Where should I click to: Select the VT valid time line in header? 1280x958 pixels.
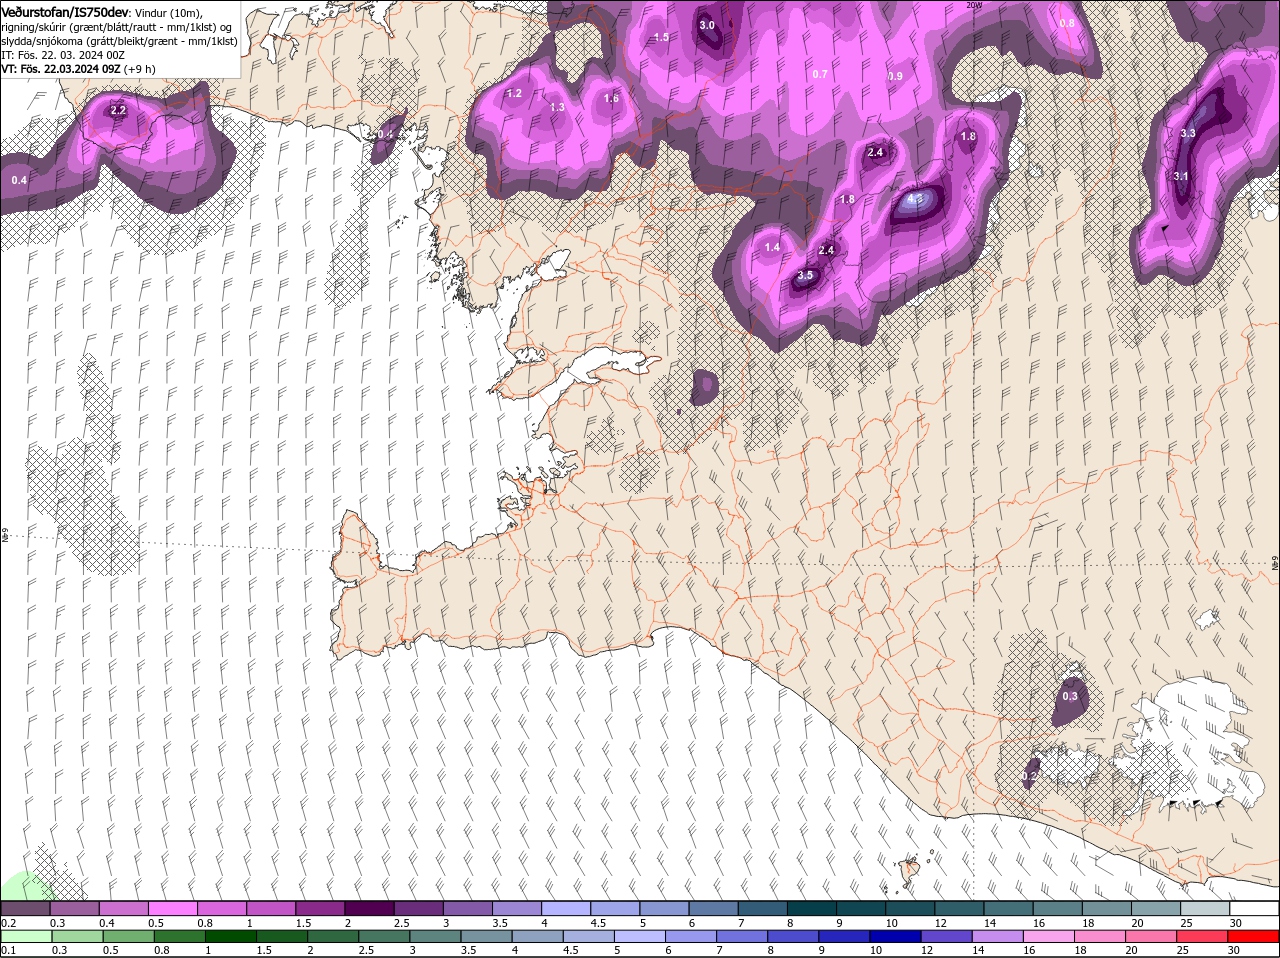tap(78, 69)
